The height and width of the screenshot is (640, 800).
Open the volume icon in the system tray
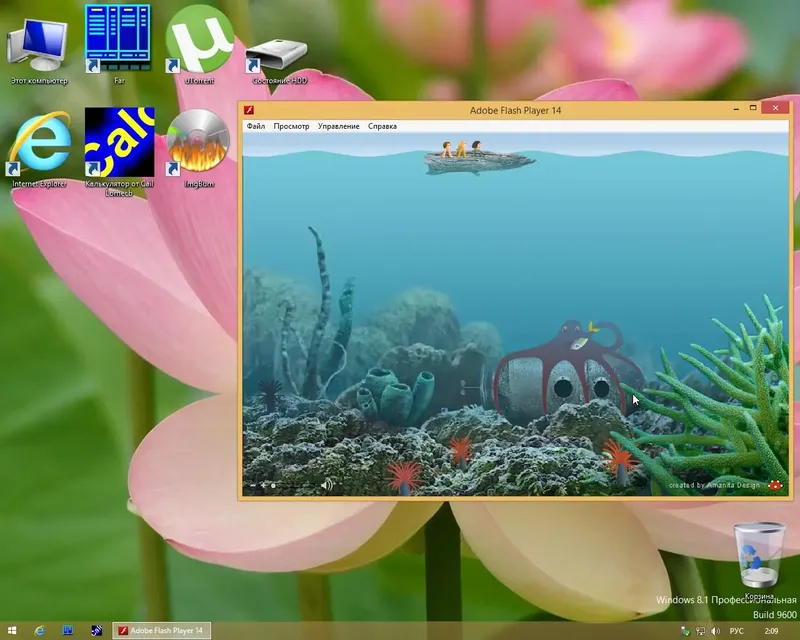[x=713, y=631]
